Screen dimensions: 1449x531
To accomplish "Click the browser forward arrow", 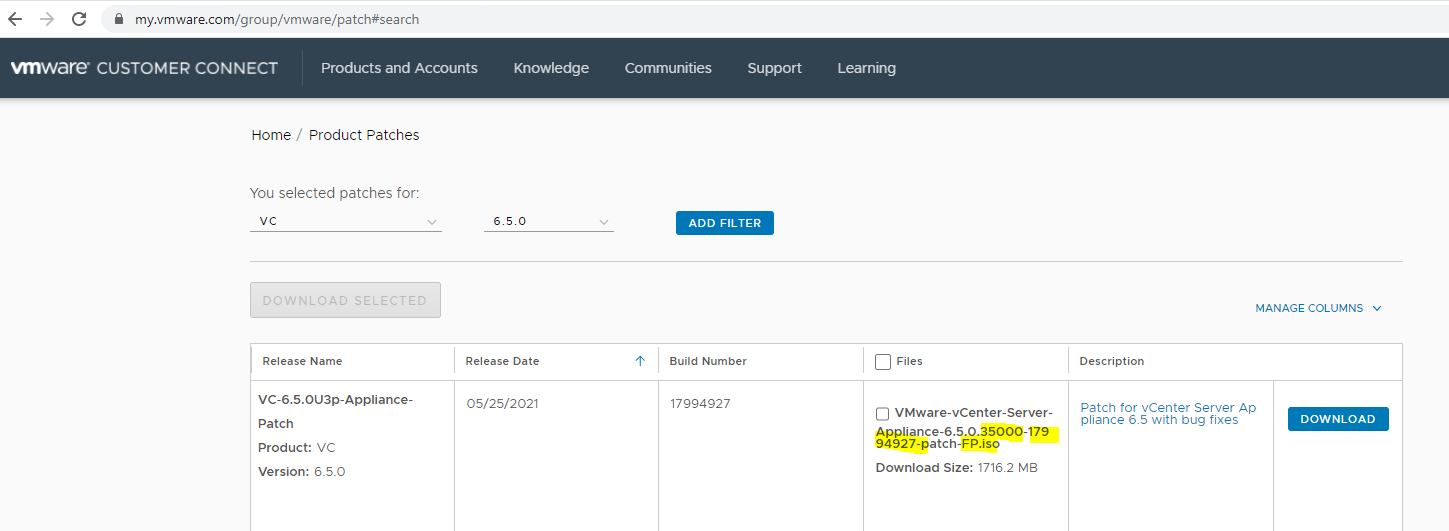I will click(x=47, y=19).
